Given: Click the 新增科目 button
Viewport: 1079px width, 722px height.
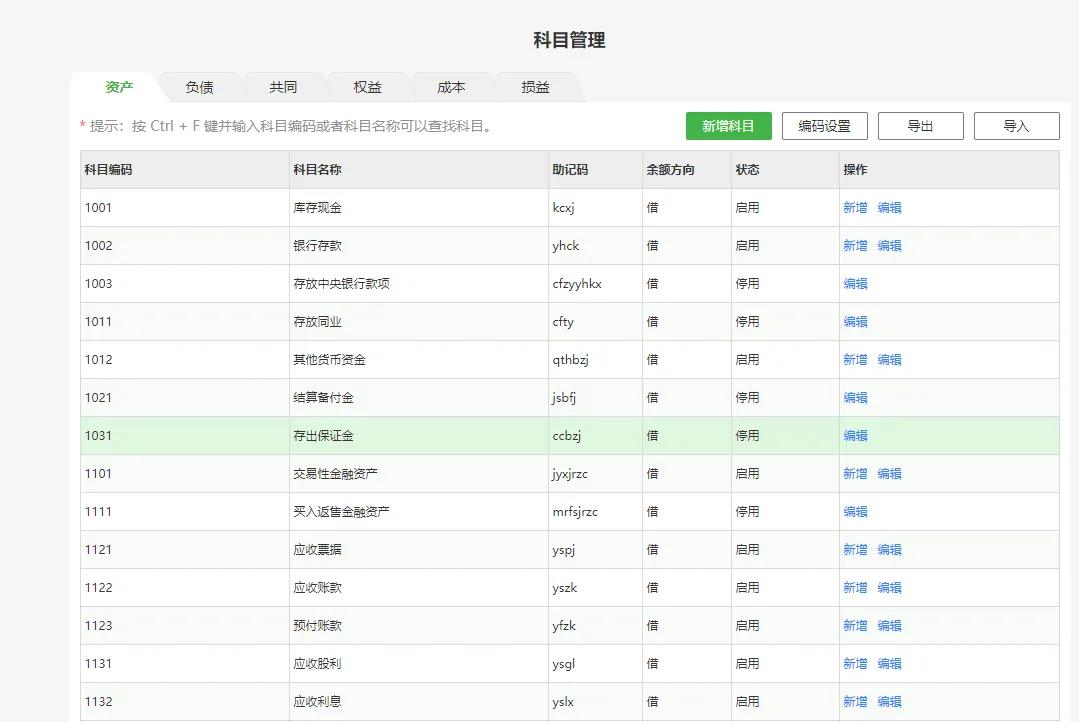Looking at the screenshot, I should click(727, 125).
